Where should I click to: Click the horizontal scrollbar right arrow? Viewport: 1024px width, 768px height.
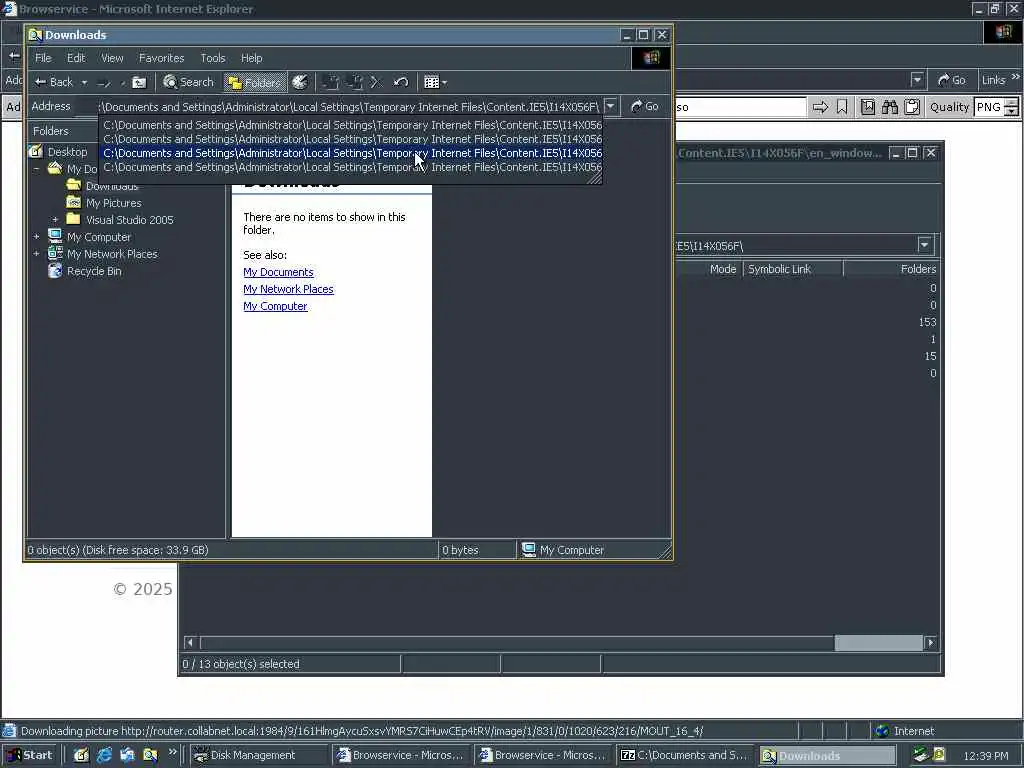click(931, 643)
